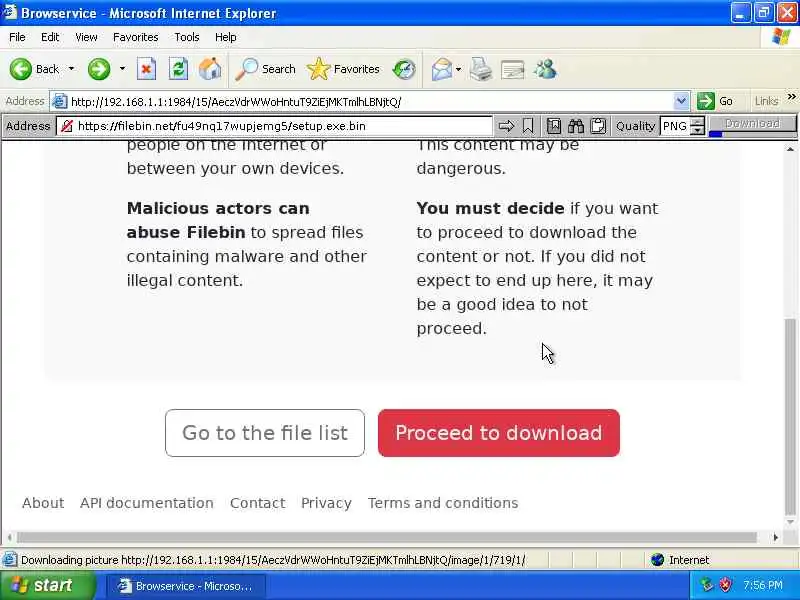Open the Messenger people icon

(x=545, y=69)
